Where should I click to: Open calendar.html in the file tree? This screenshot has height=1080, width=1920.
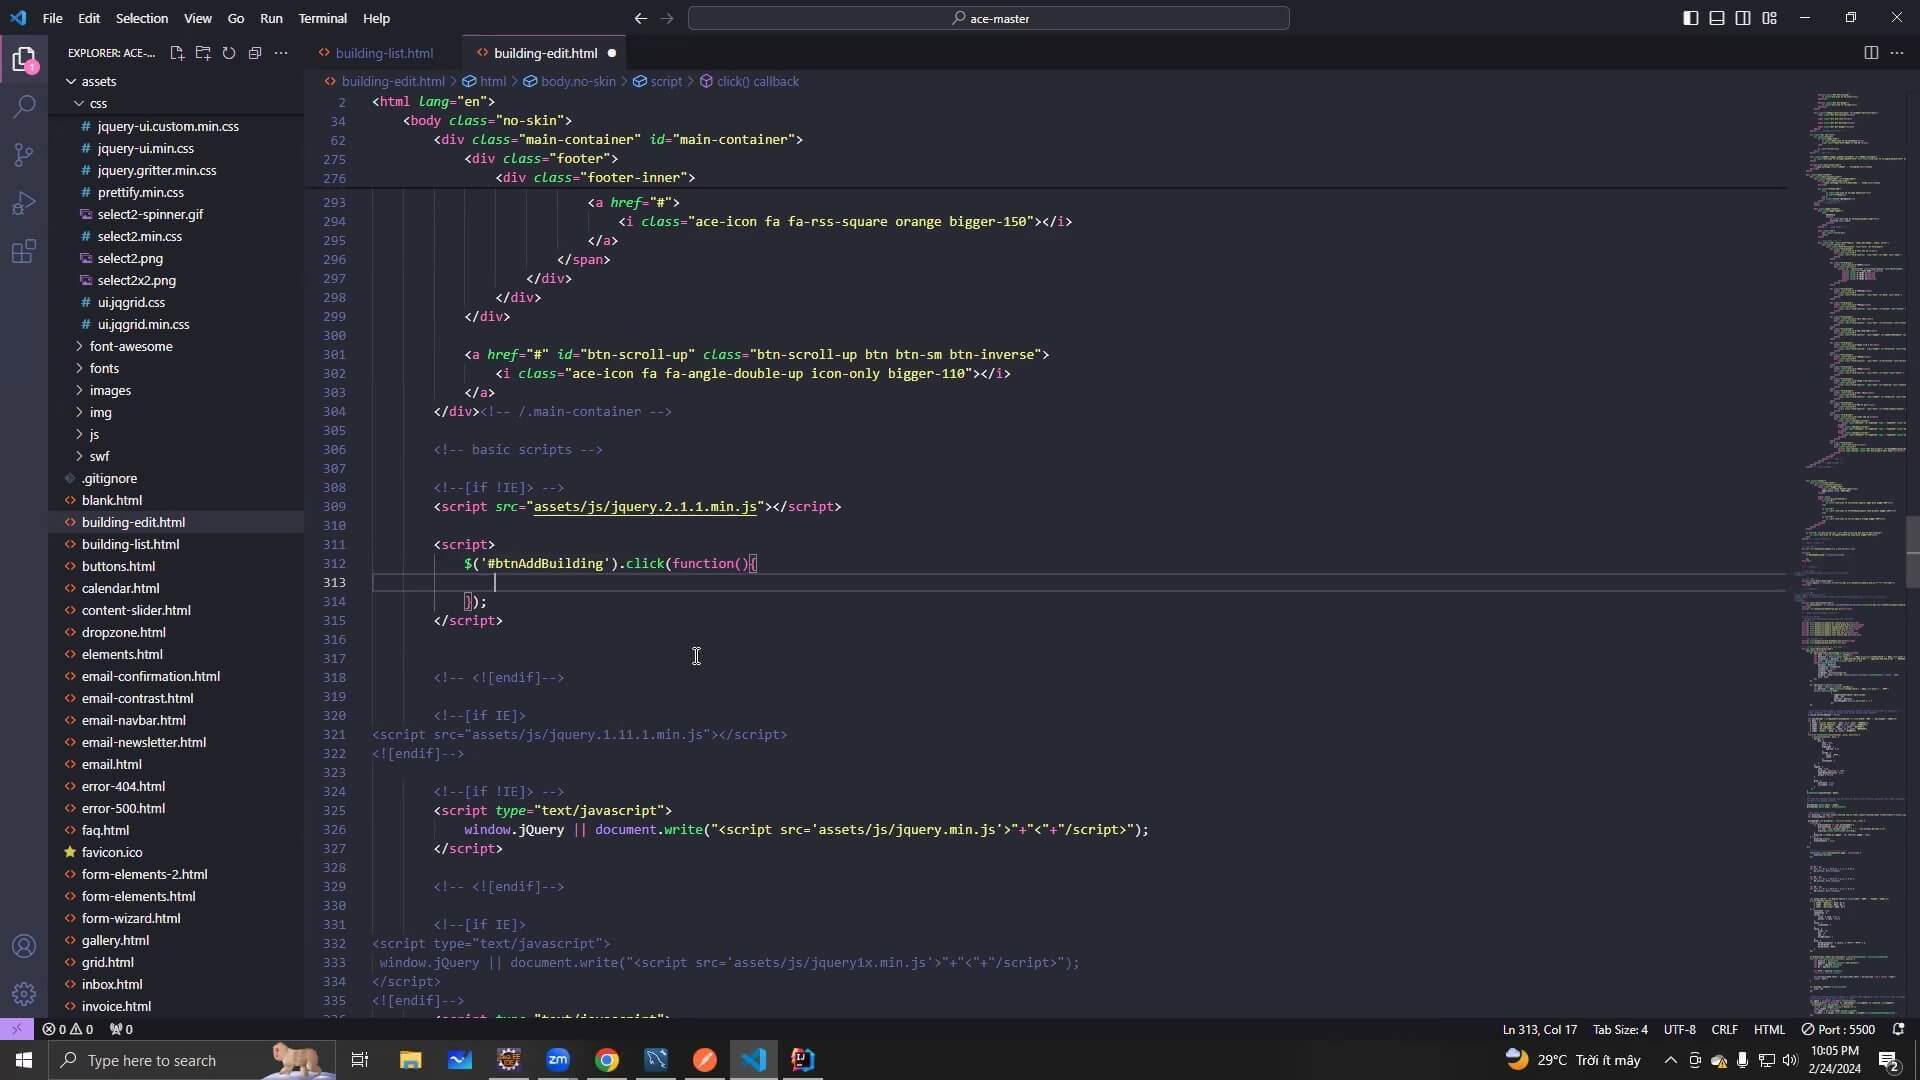(x=120, y=588)
